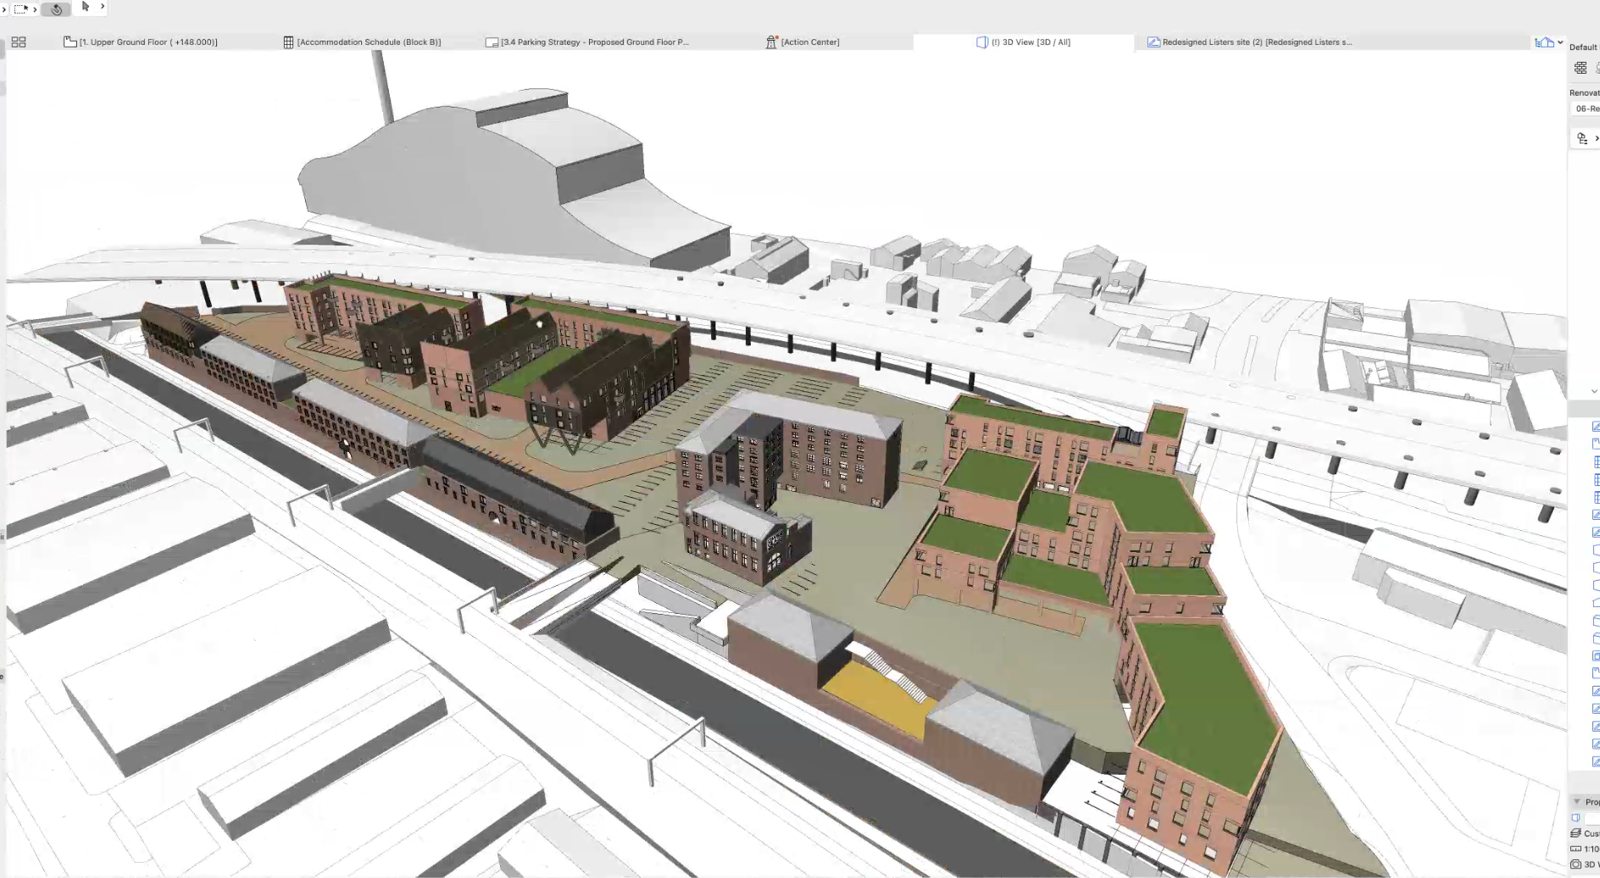Screen dimensions: 1600x878
Task: Open the tab overview grid icon
Action: pyautogui.click(x=18, y=42)
